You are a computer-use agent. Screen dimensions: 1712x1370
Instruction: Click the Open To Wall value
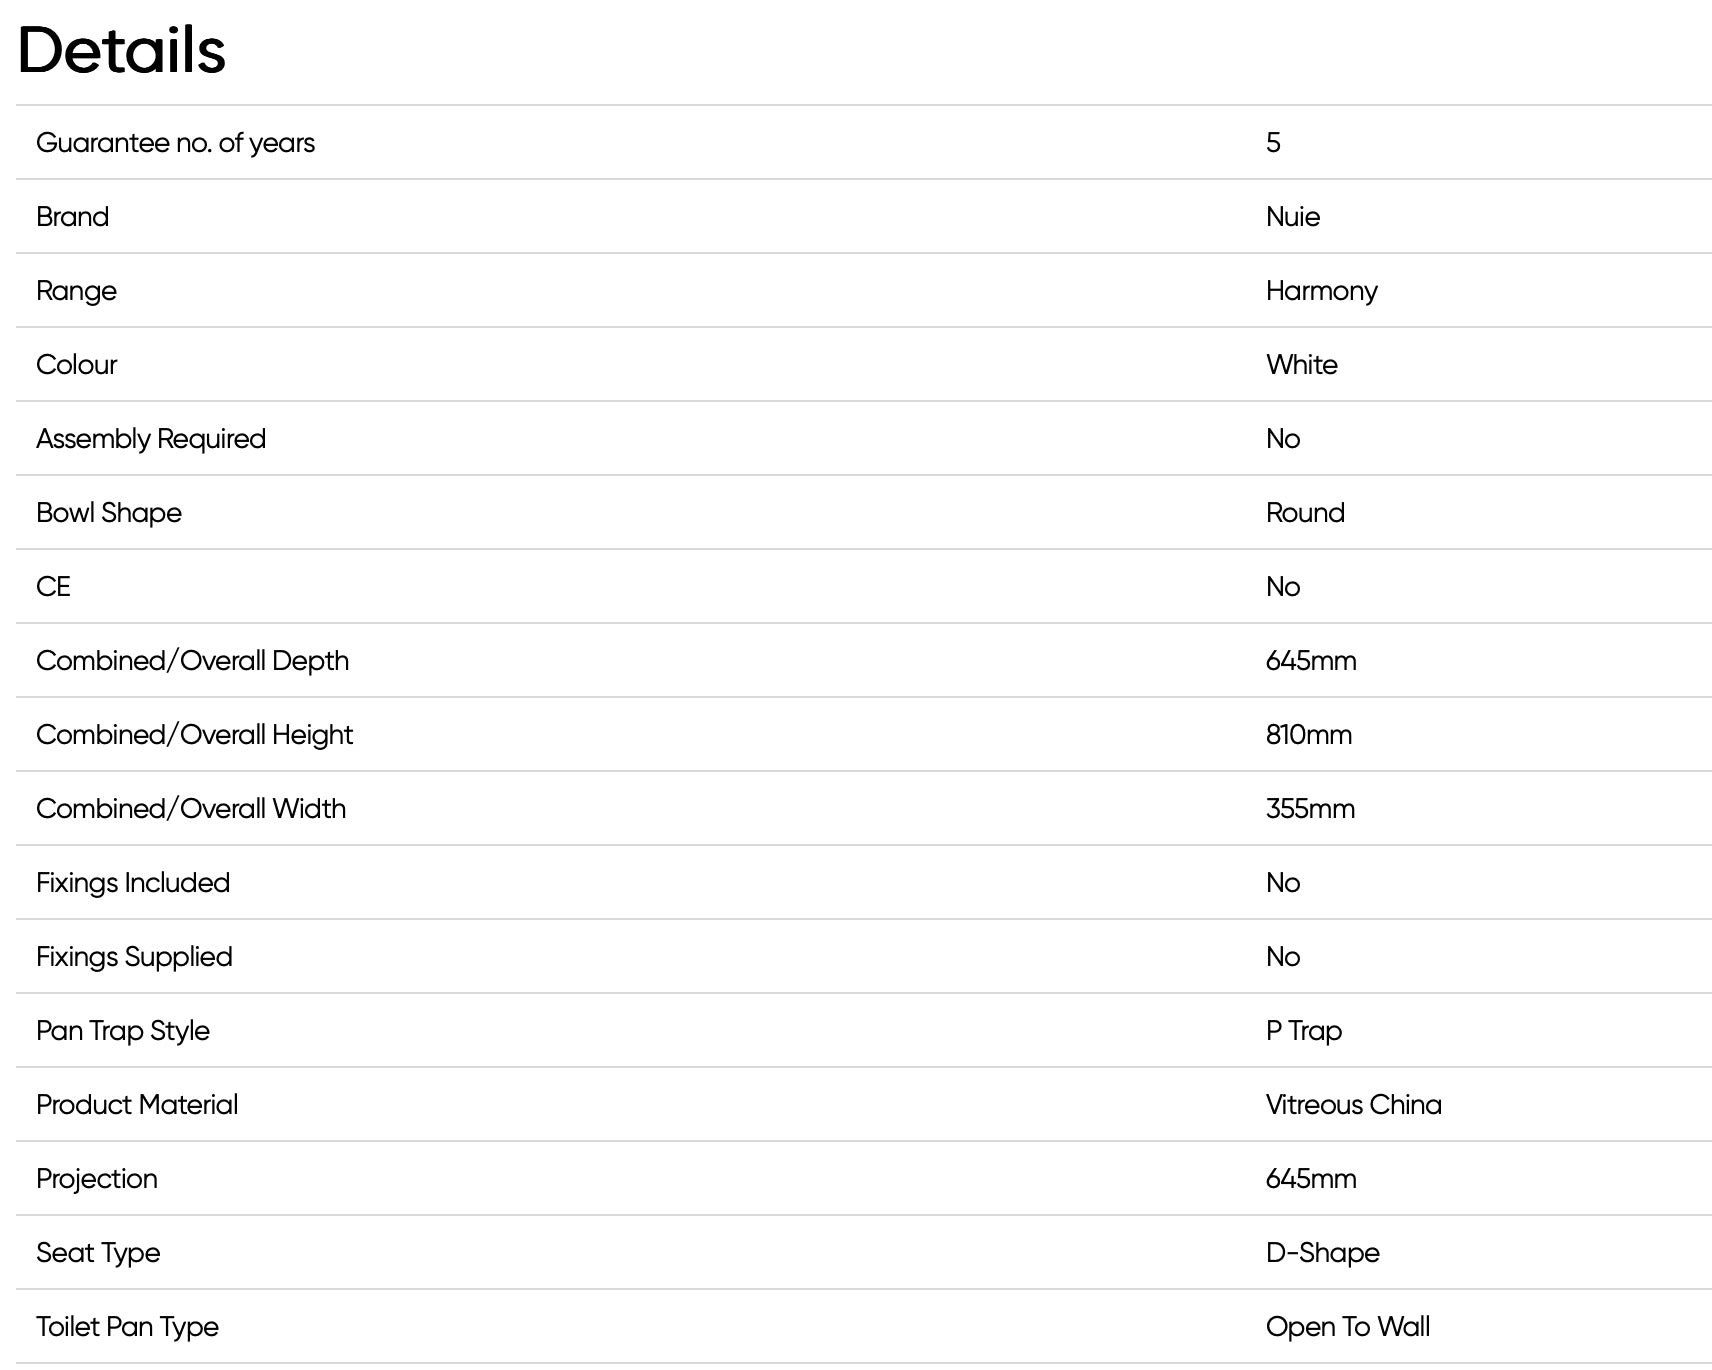point(1347,1327)
